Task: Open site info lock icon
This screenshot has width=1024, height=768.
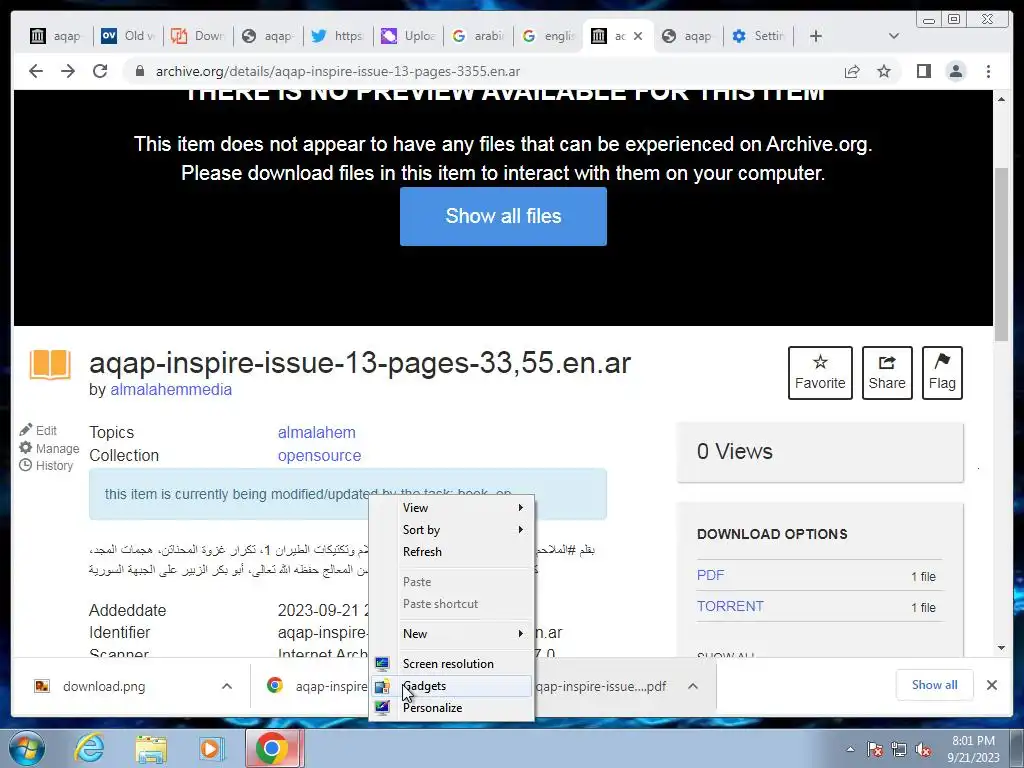Action: click(x=139, y=71)
